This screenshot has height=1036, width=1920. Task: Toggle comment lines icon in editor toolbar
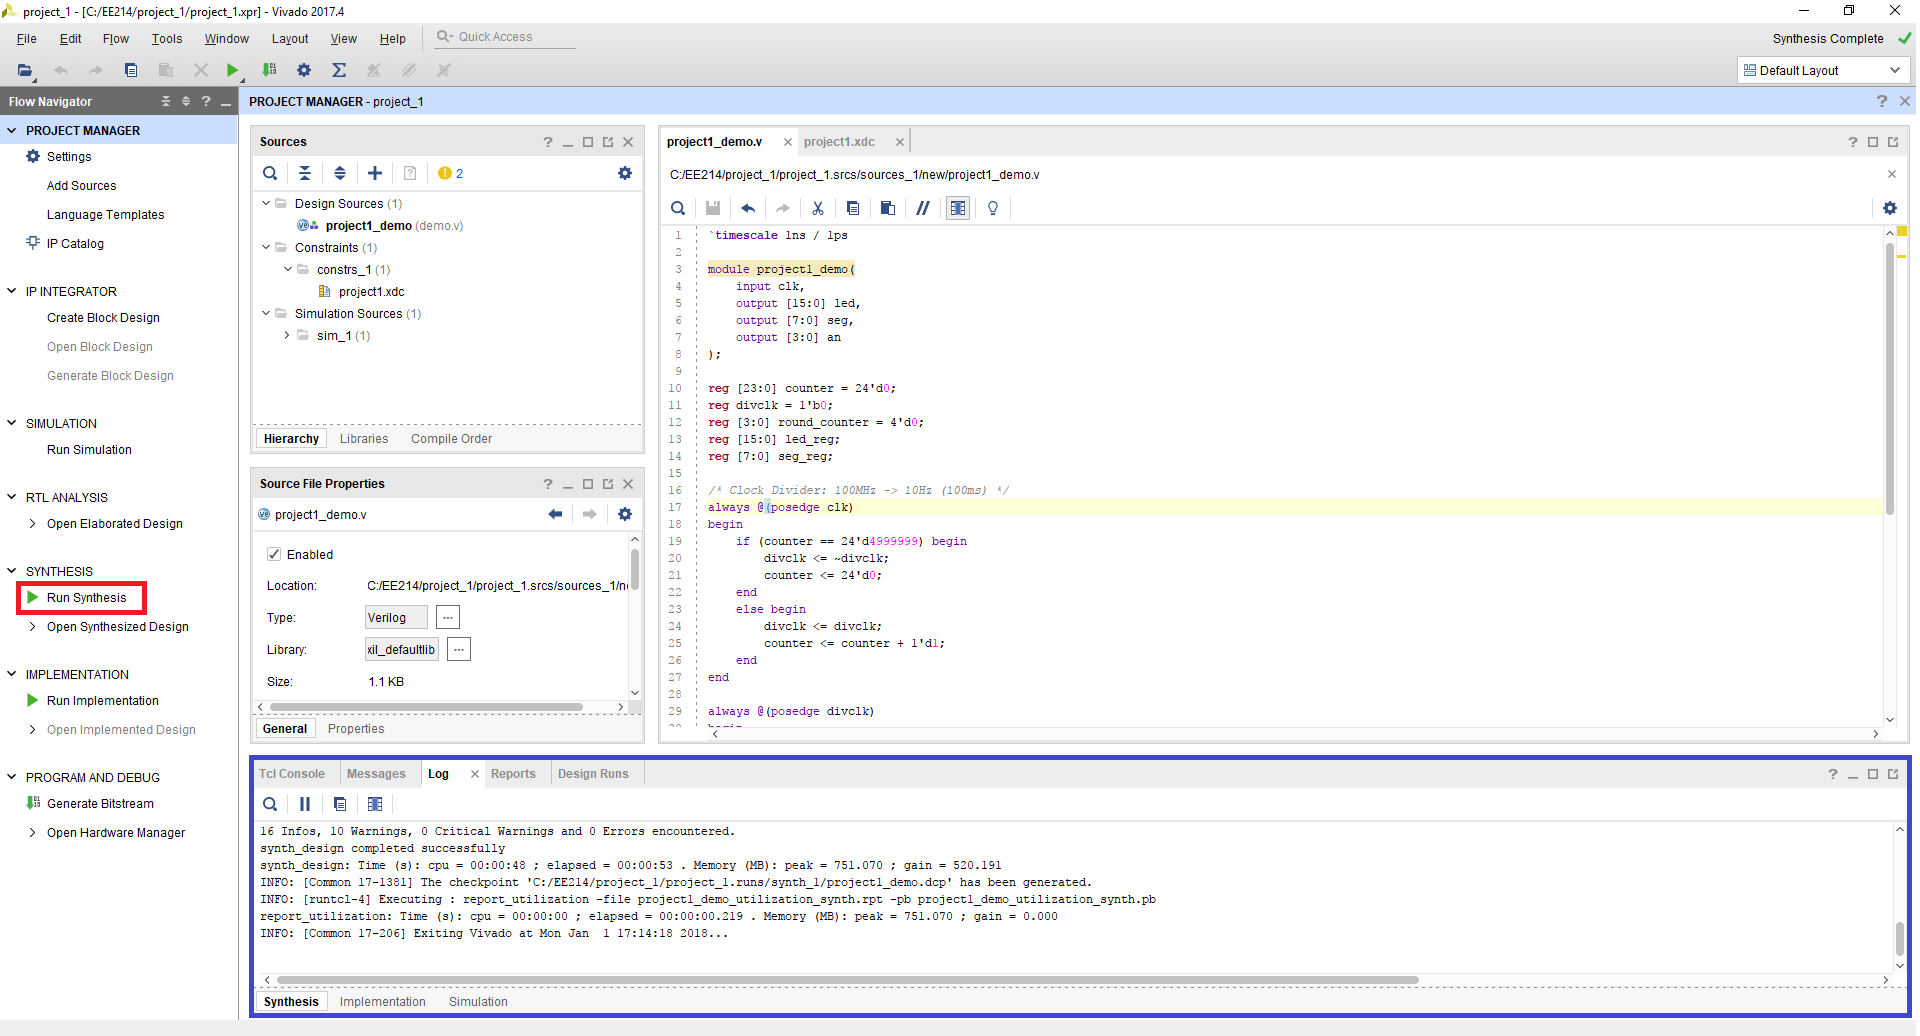[922, 208]
